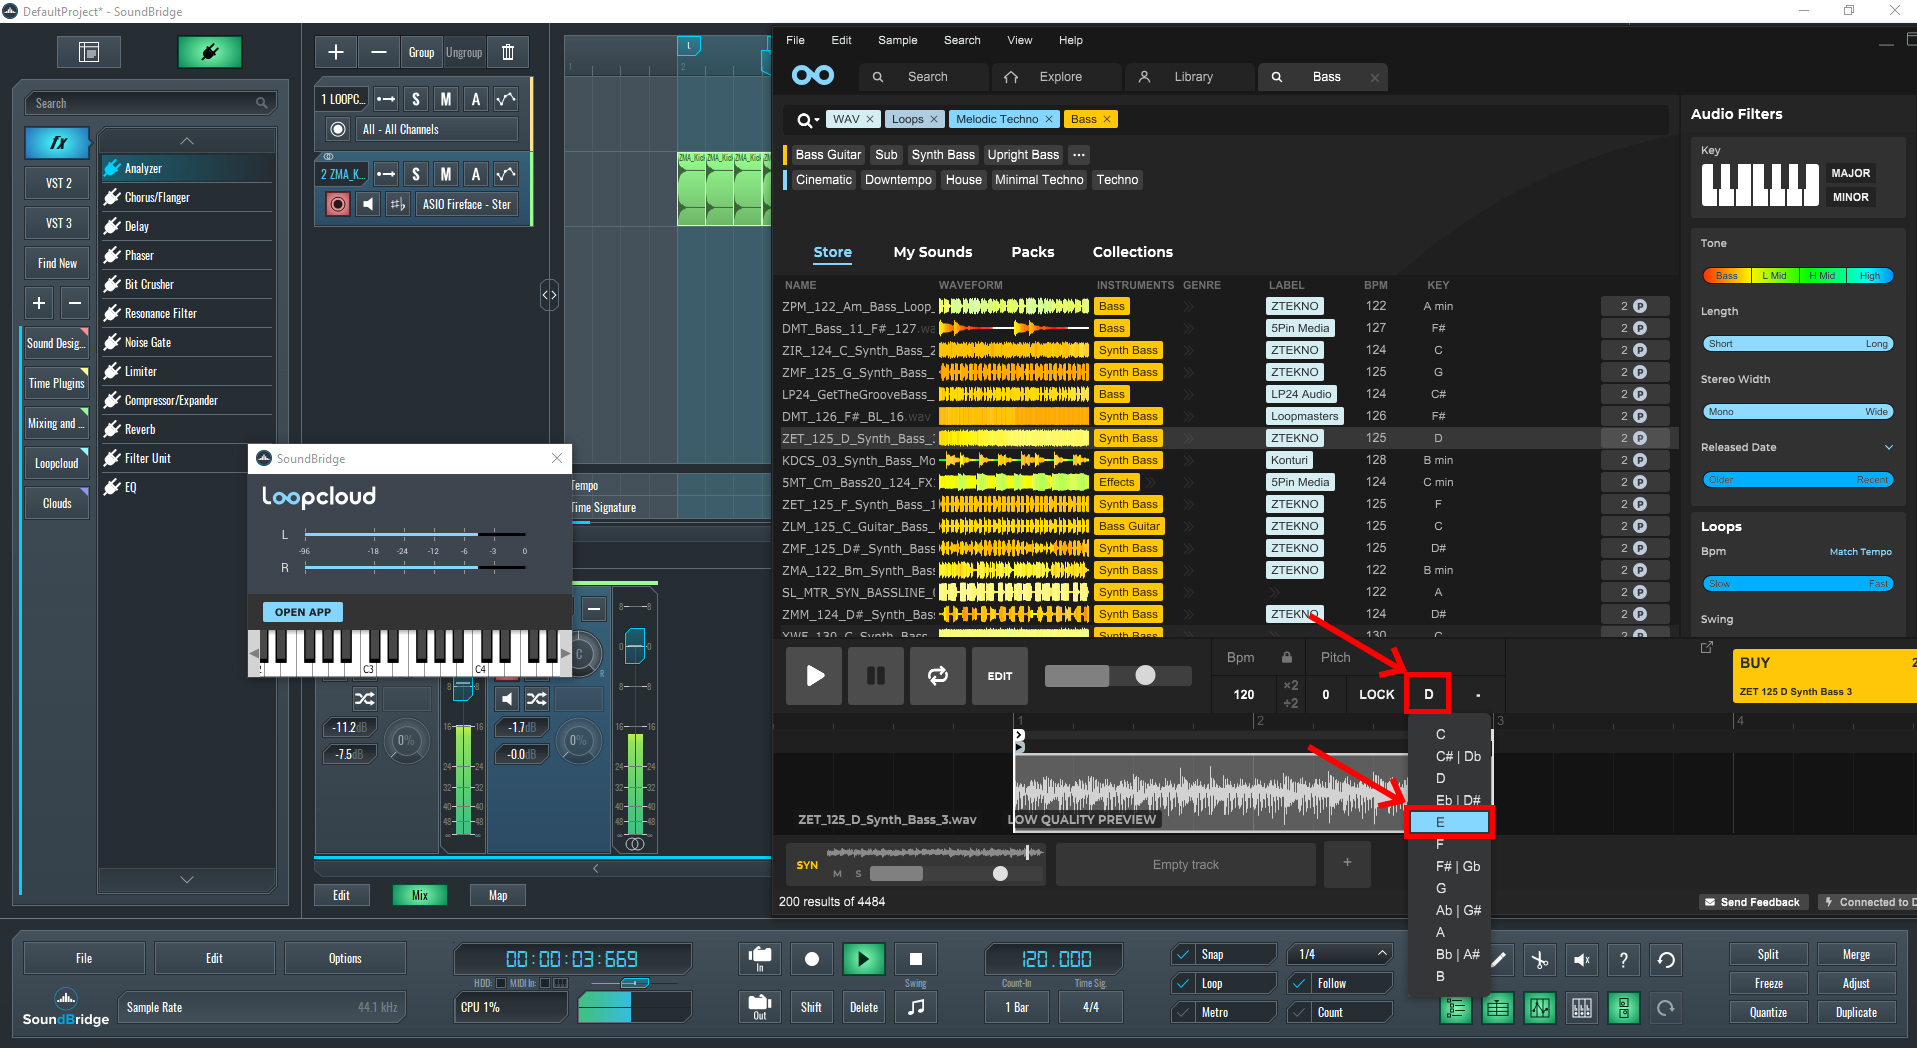This screenshot has width=1917, height=1048.
Task: Click the BPM lock padlock icon
Action: pos(1287,657)
